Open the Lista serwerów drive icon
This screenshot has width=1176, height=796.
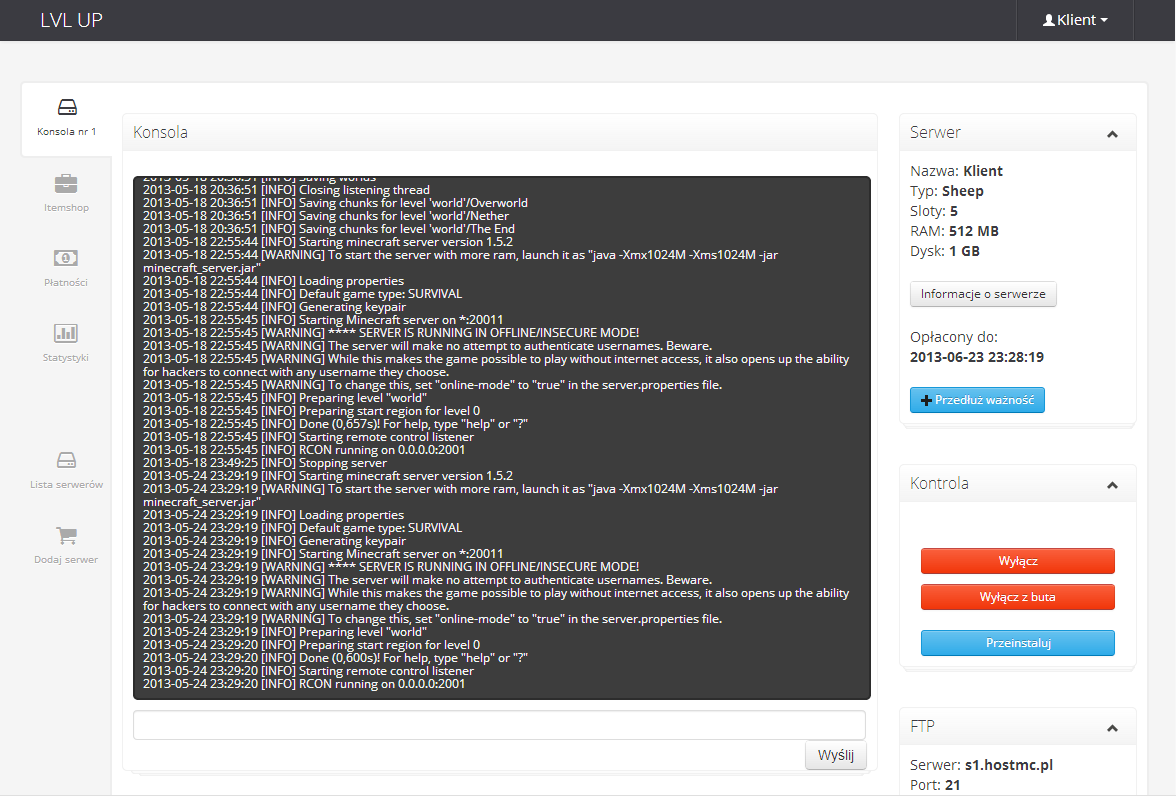[x=66, y=460]
